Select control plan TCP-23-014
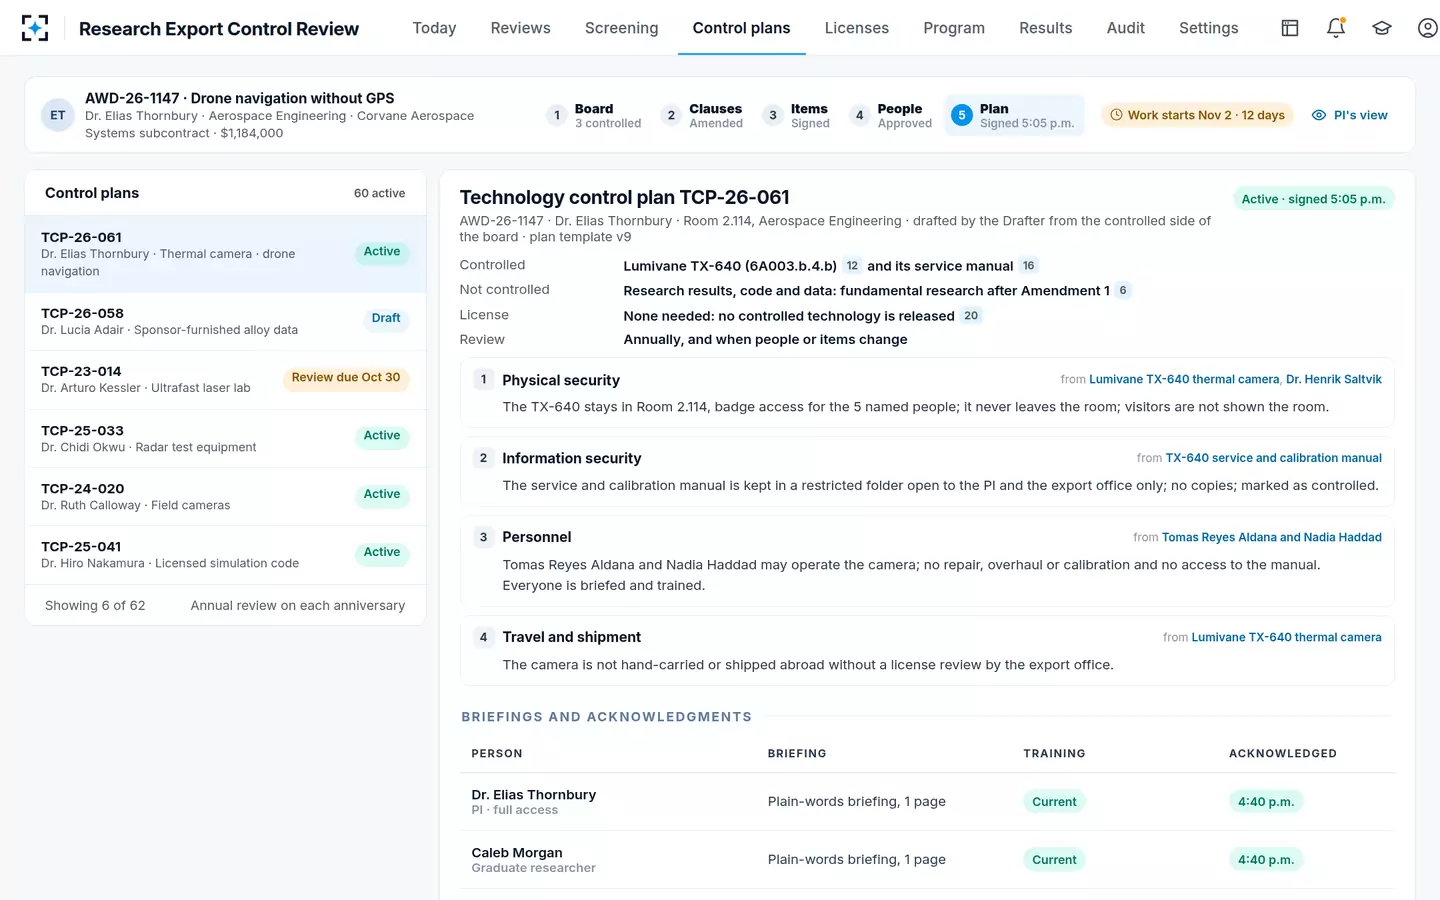Screen dimensions: 1440x900 (225, 379)
